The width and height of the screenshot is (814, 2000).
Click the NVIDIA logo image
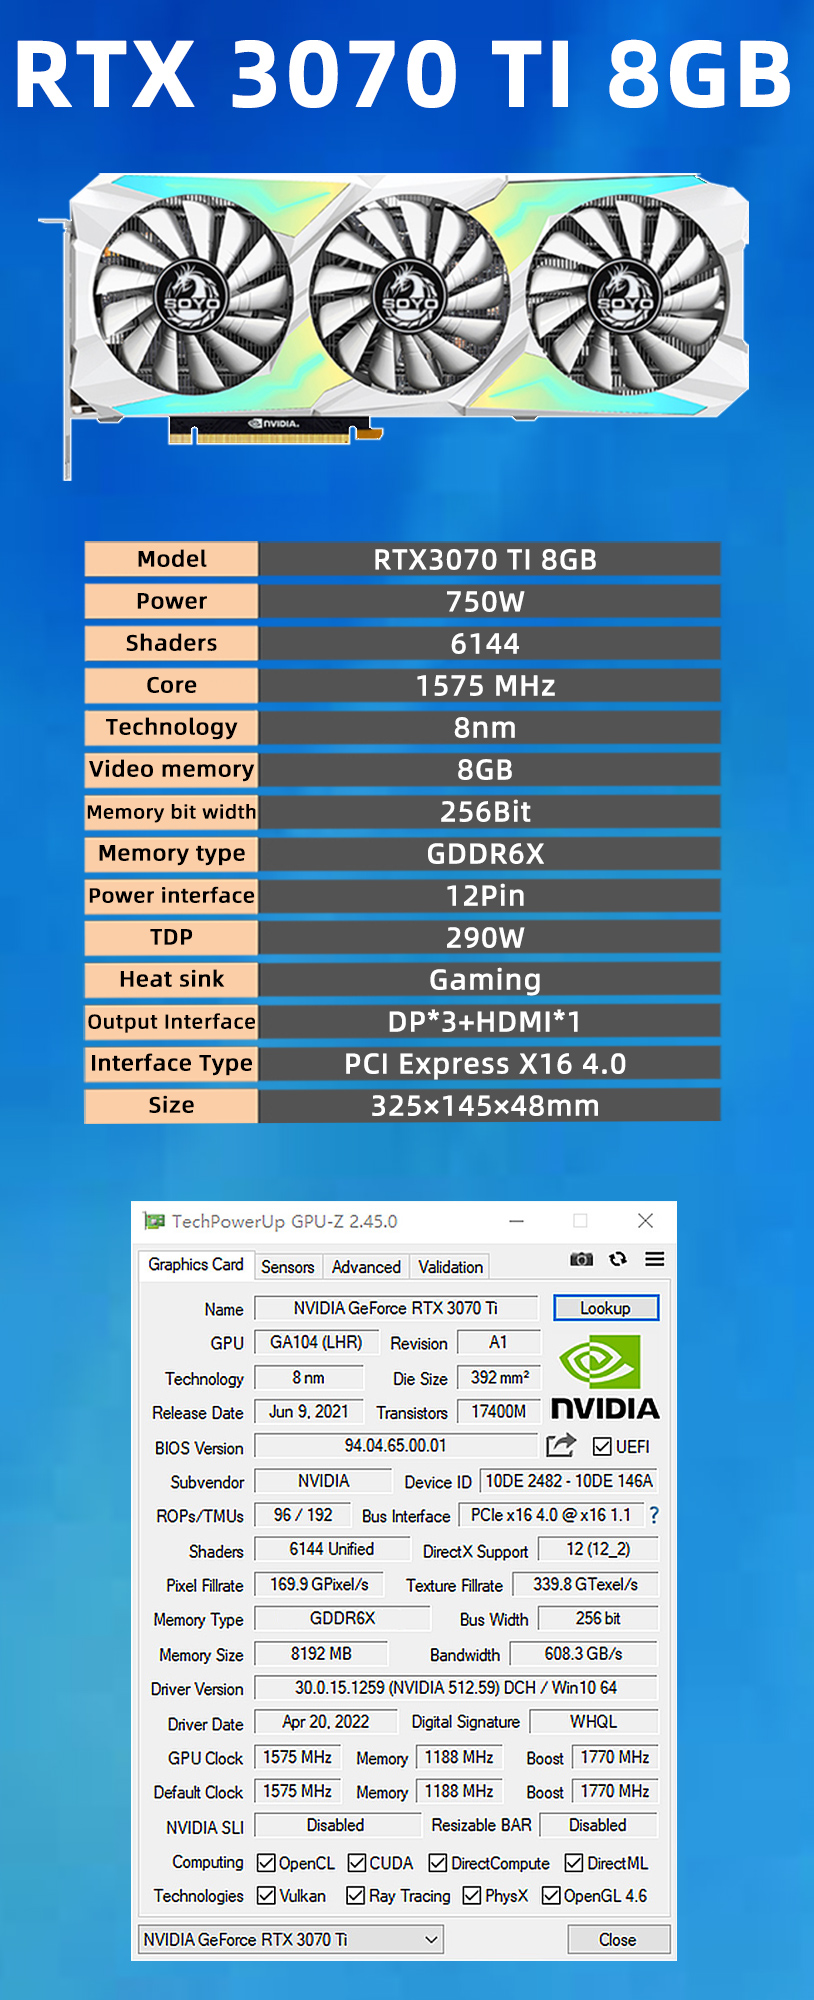(605, 1379)
